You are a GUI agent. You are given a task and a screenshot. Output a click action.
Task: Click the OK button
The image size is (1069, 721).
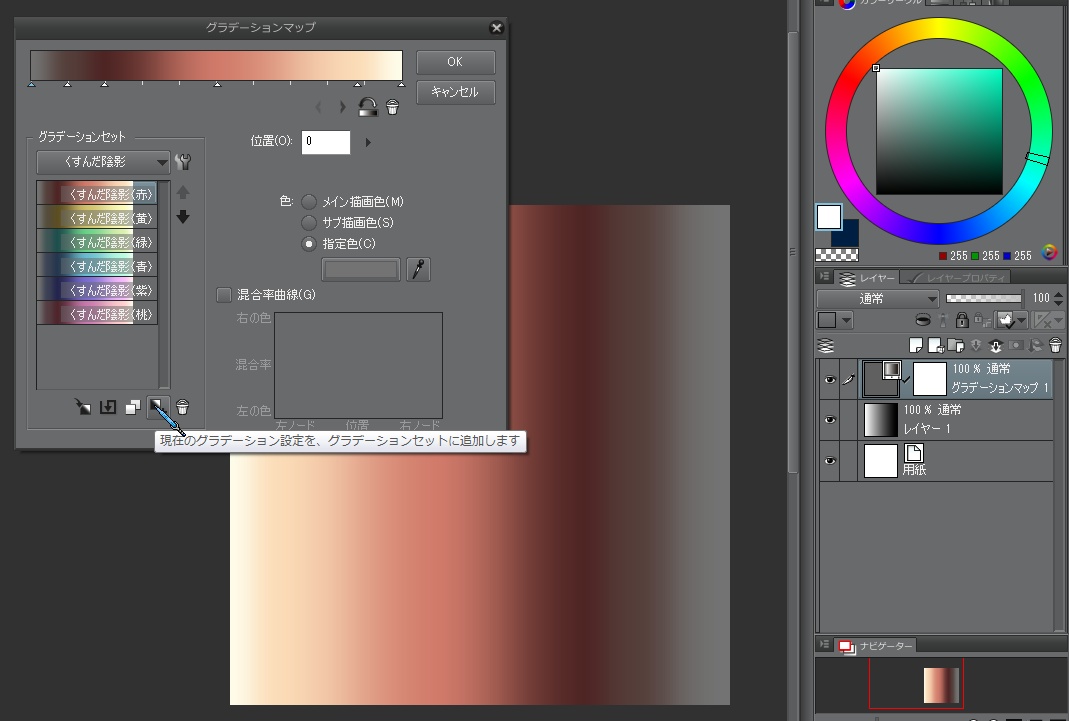(455, 62)
